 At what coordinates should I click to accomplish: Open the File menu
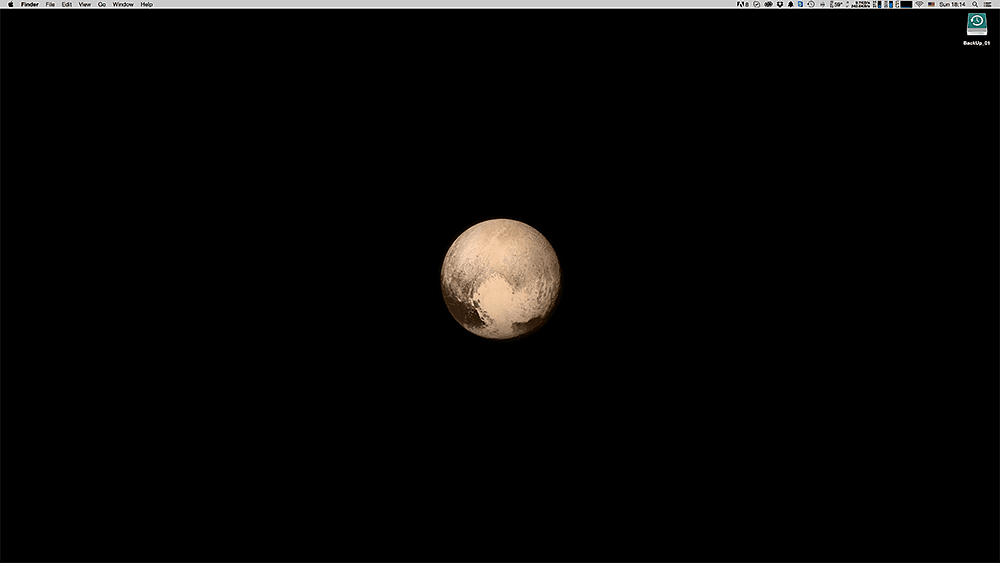click(50, 4)
